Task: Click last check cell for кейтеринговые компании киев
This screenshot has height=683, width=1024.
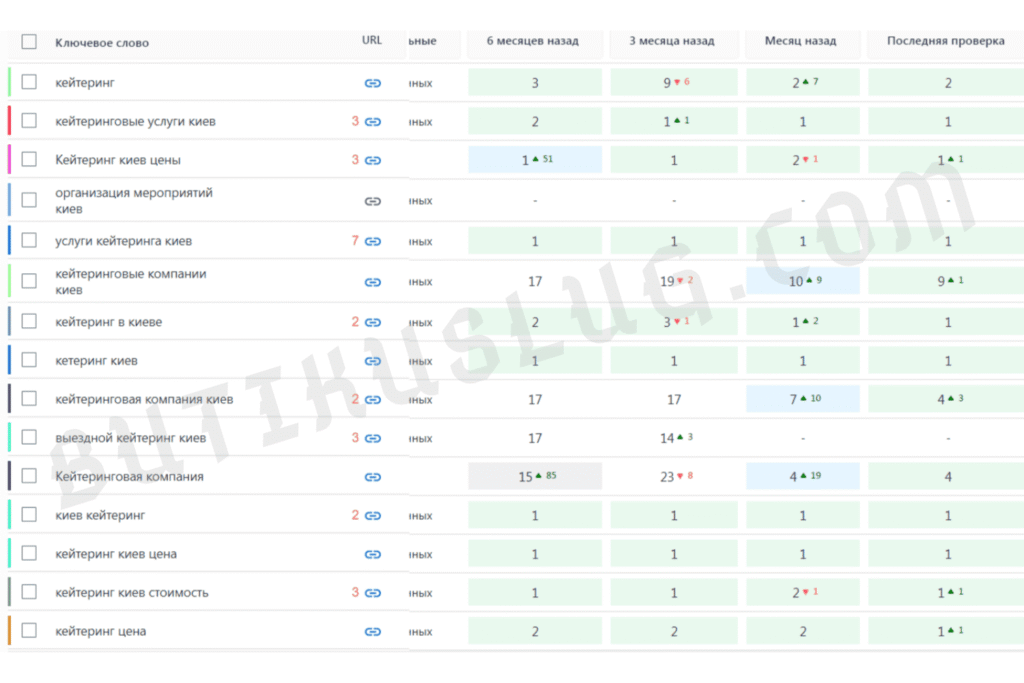Action: 946,281
